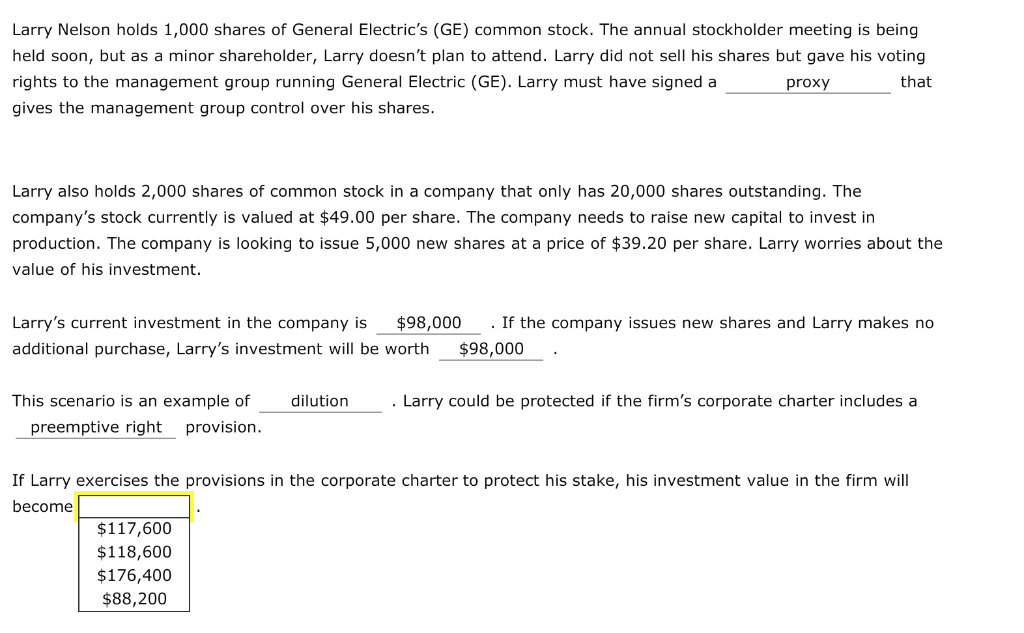Select the $88,200 answer choice

pyautogui.click(x=134, y=599)
